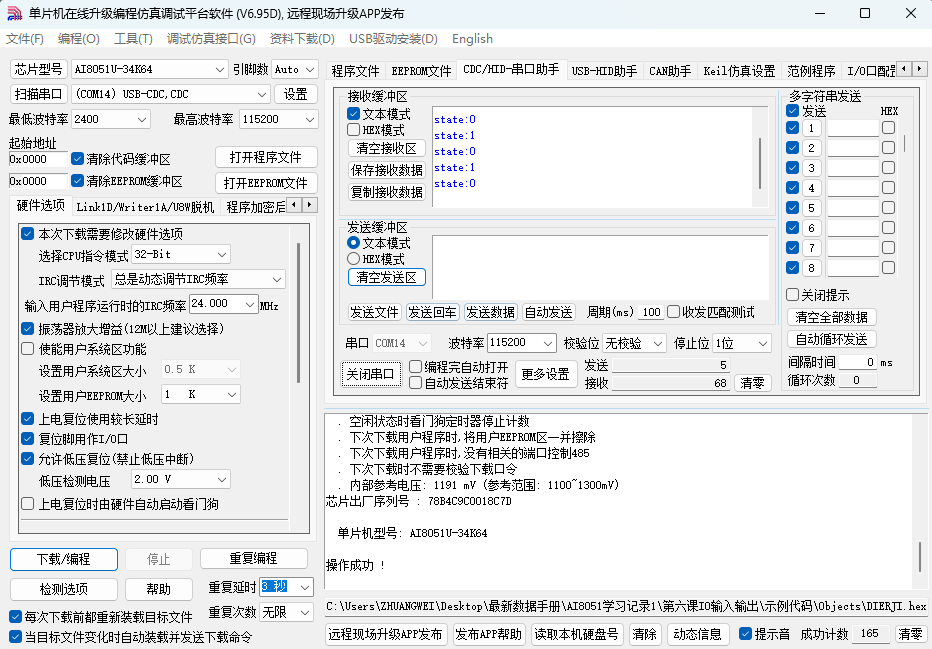Enable 文本模式 checkbox in receive buffer
This screenshot has height=649, width=932.
pos(354,114)
